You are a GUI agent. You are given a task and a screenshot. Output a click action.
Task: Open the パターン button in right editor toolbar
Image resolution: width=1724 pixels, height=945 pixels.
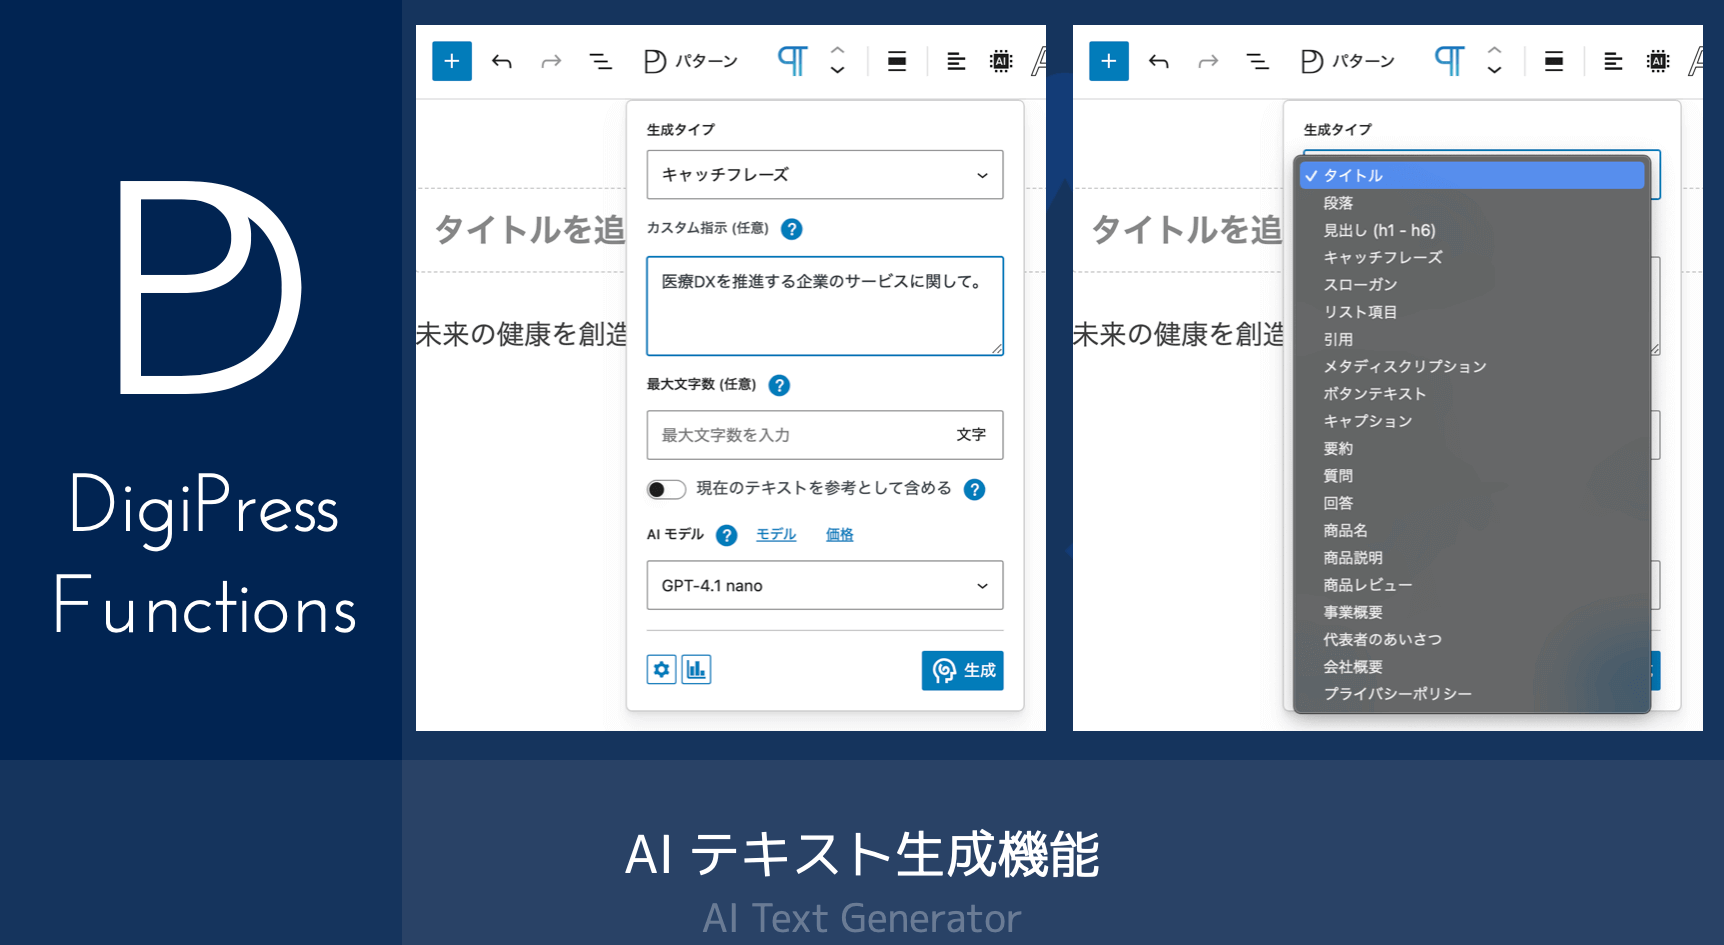[1348, 62]
